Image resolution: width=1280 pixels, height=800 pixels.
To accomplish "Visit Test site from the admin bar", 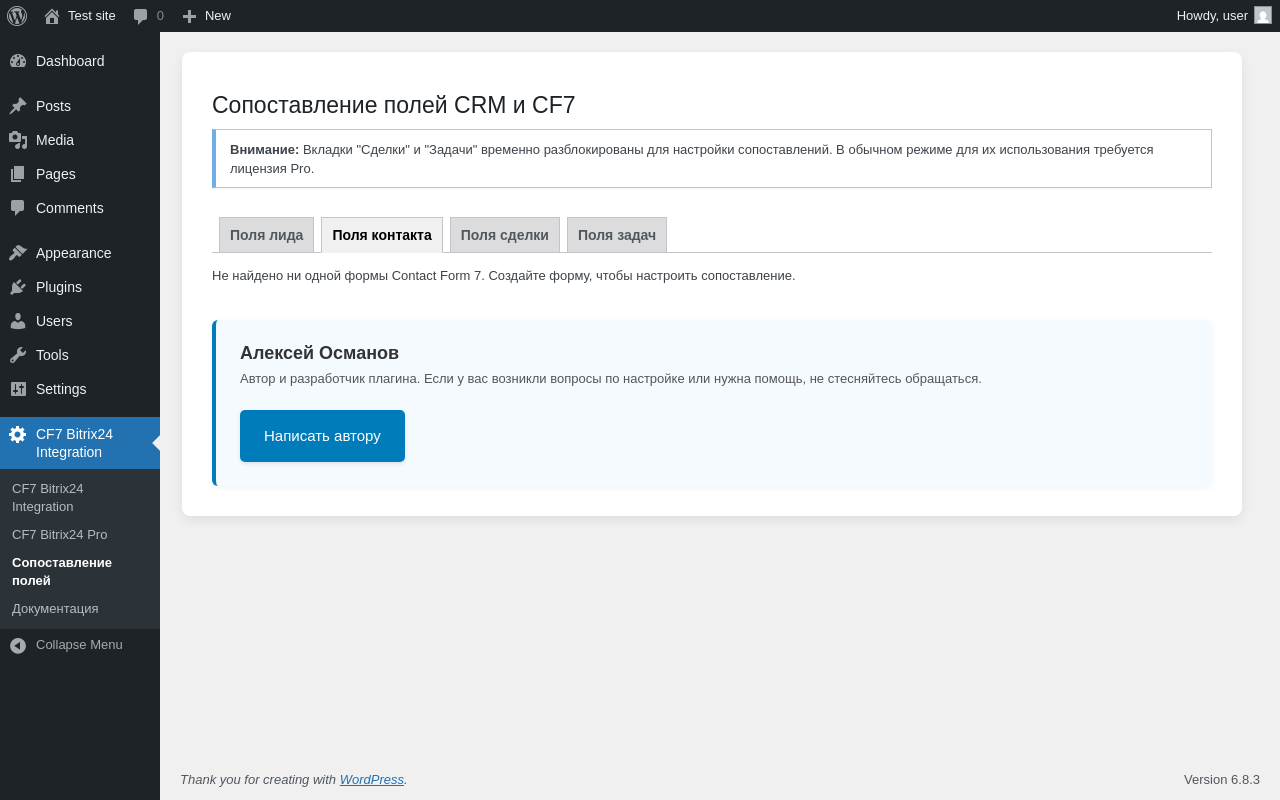I will 80,16.
